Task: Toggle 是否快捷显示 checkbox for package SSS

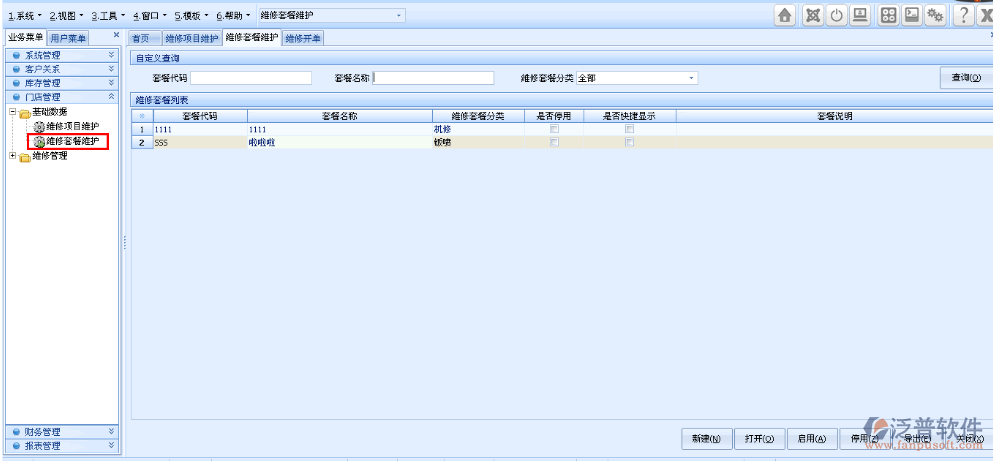Action: point(629,142)
